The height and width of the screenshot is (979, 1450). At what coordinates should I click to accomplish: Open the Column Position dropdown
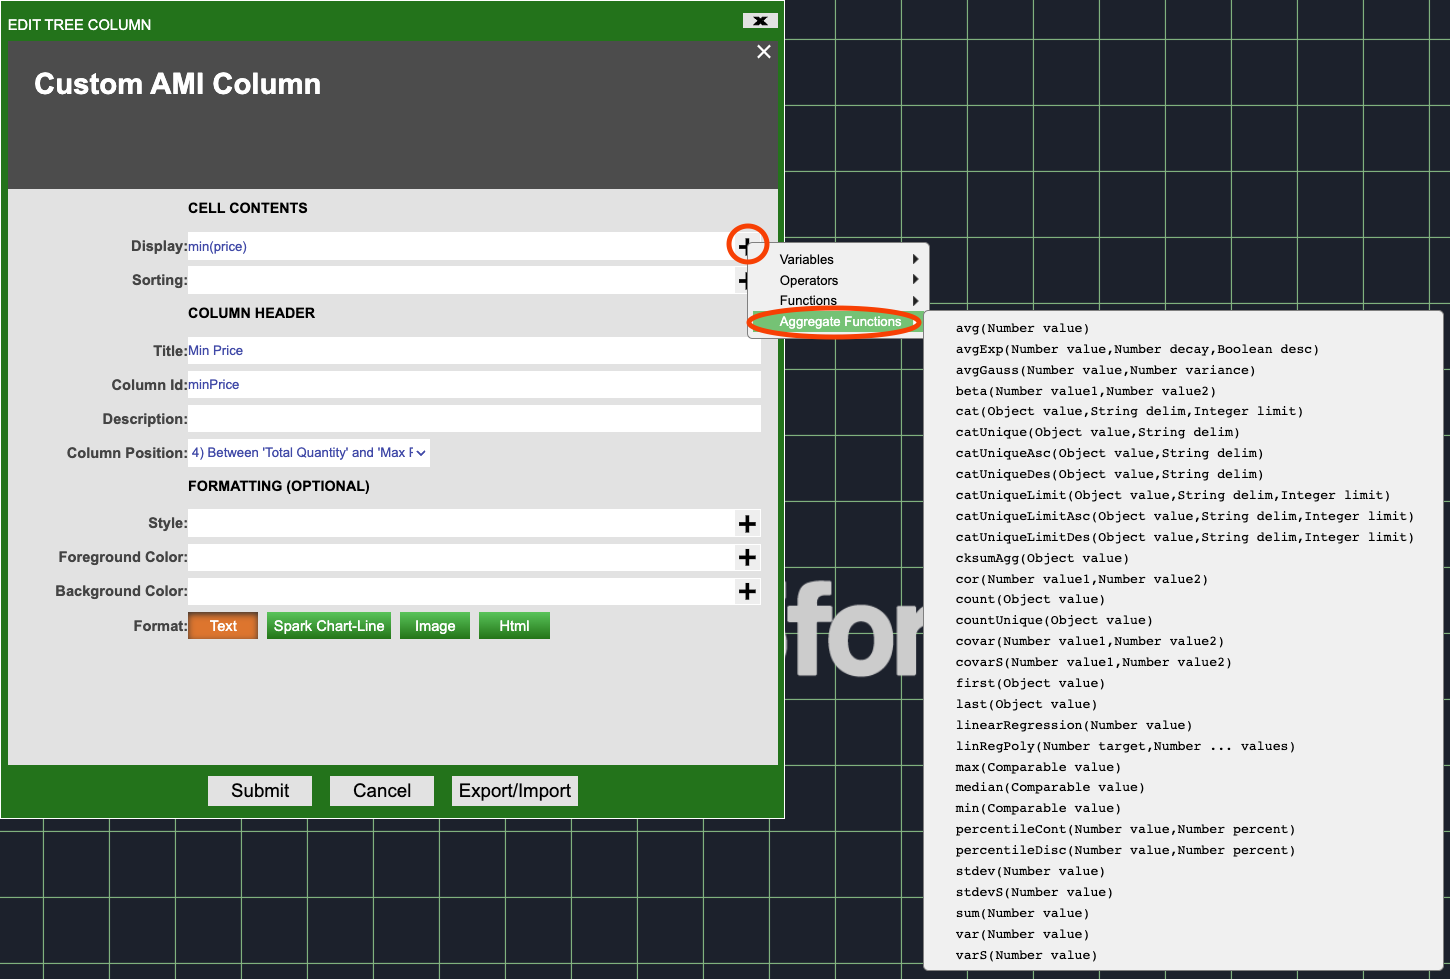[309, 453]
